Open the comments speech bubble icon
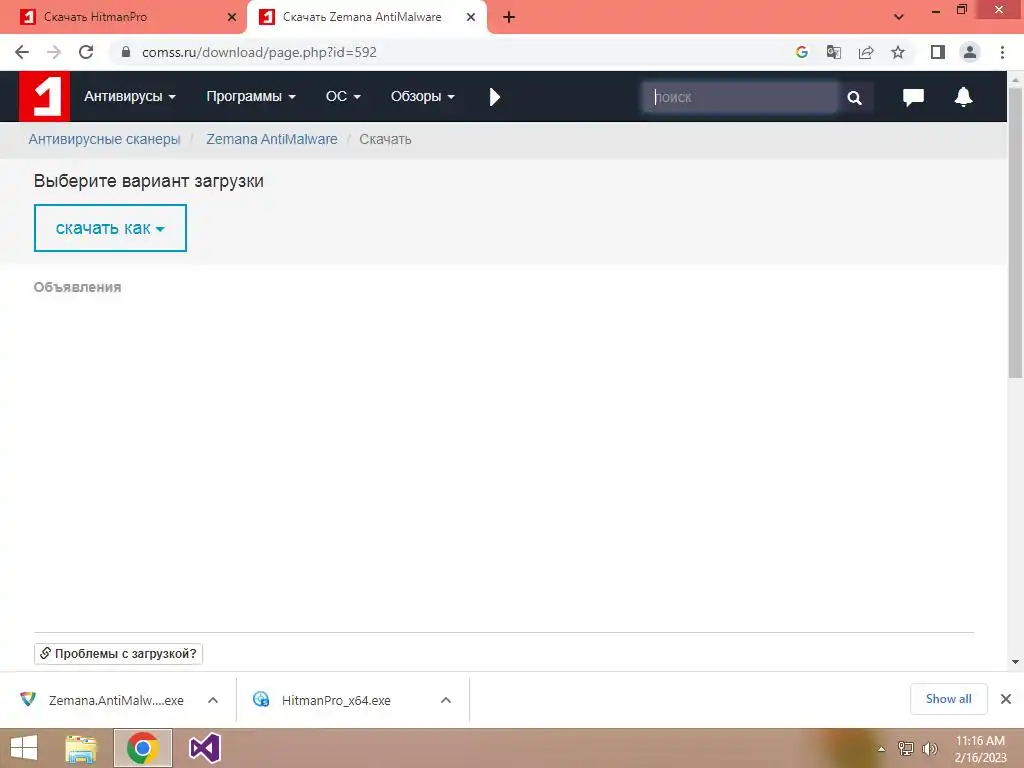 [913, 97]
